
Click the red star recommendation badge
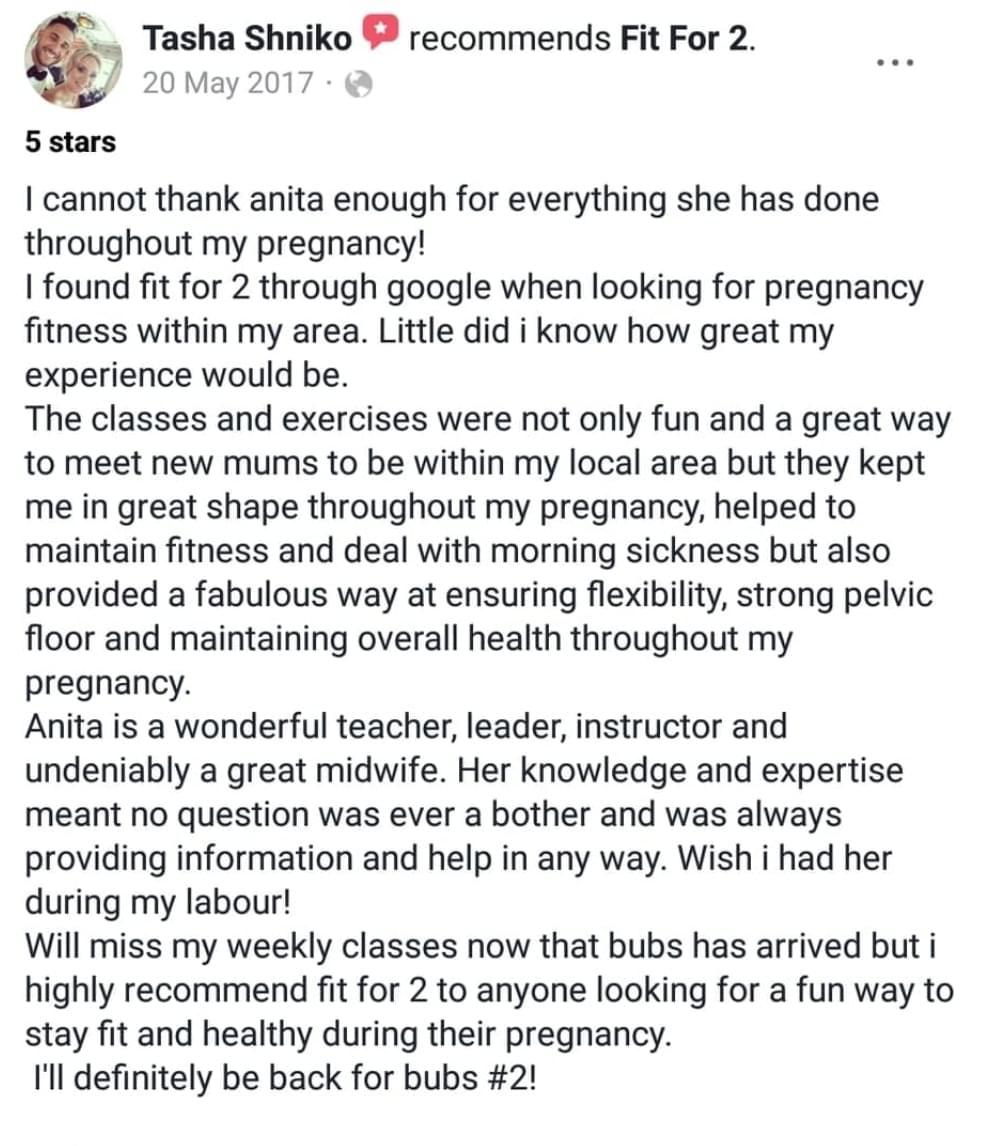[x=381, y=31]
